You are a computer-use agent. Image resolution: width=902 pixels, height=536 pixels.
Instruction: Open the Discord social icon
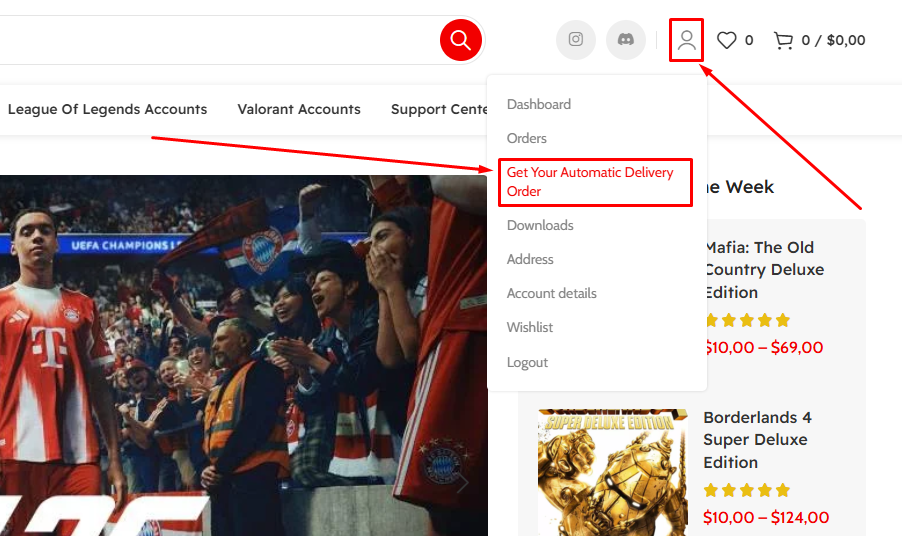626,40
